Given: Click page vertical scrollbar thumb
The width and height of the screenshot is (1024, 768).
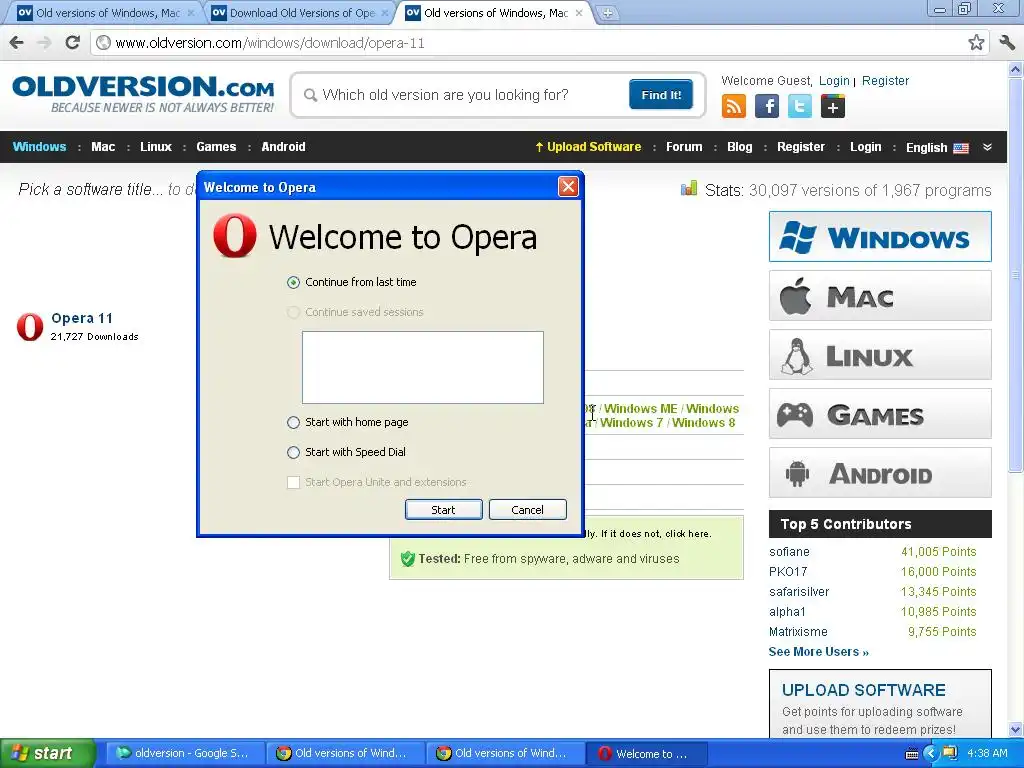Looking at the screenshot, I should coord(1016,274).
